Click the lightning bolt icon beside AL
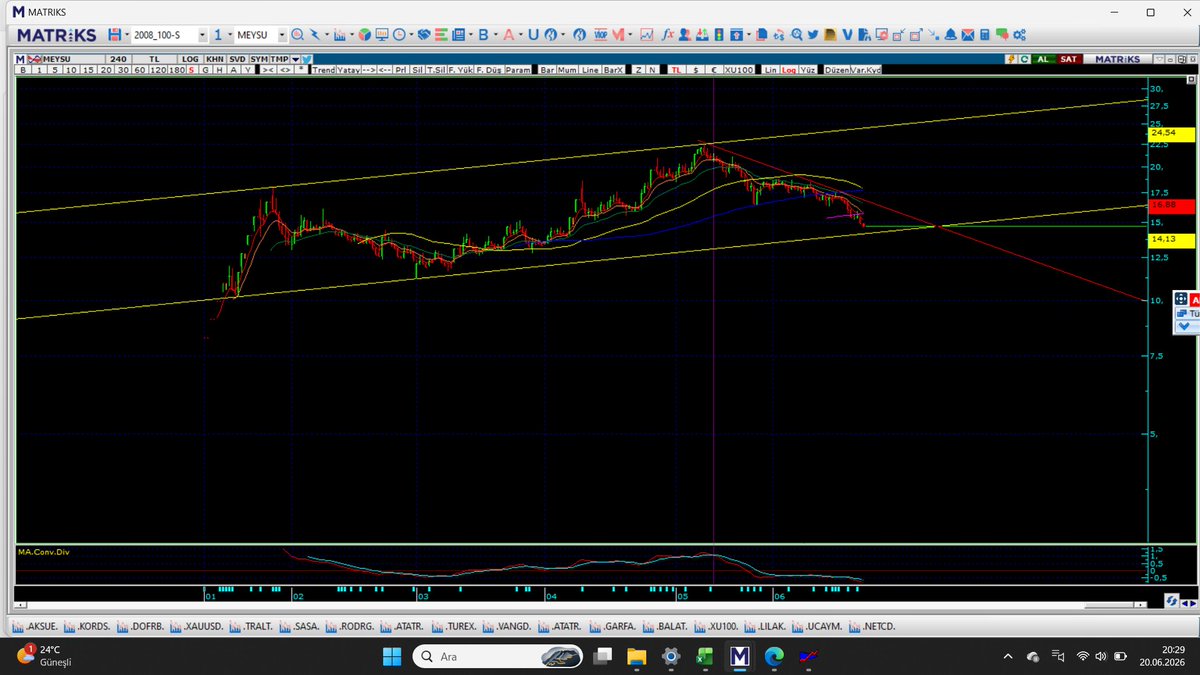This screenshot has height=675, width=1200. pyautogui.click(x=1010, y=59)
